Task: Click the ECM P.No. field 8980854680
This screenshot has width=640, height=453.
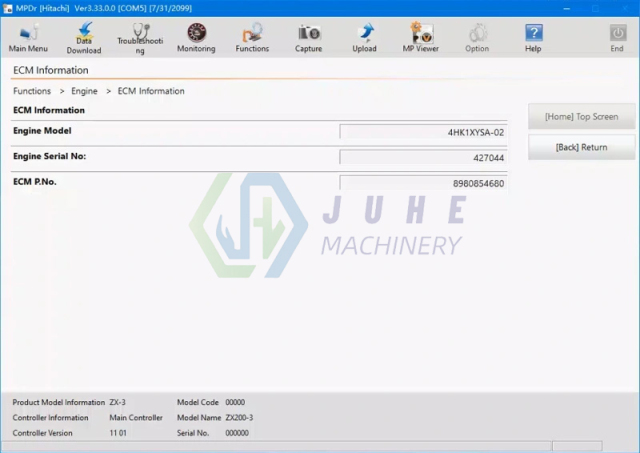Action: [423, 183]
